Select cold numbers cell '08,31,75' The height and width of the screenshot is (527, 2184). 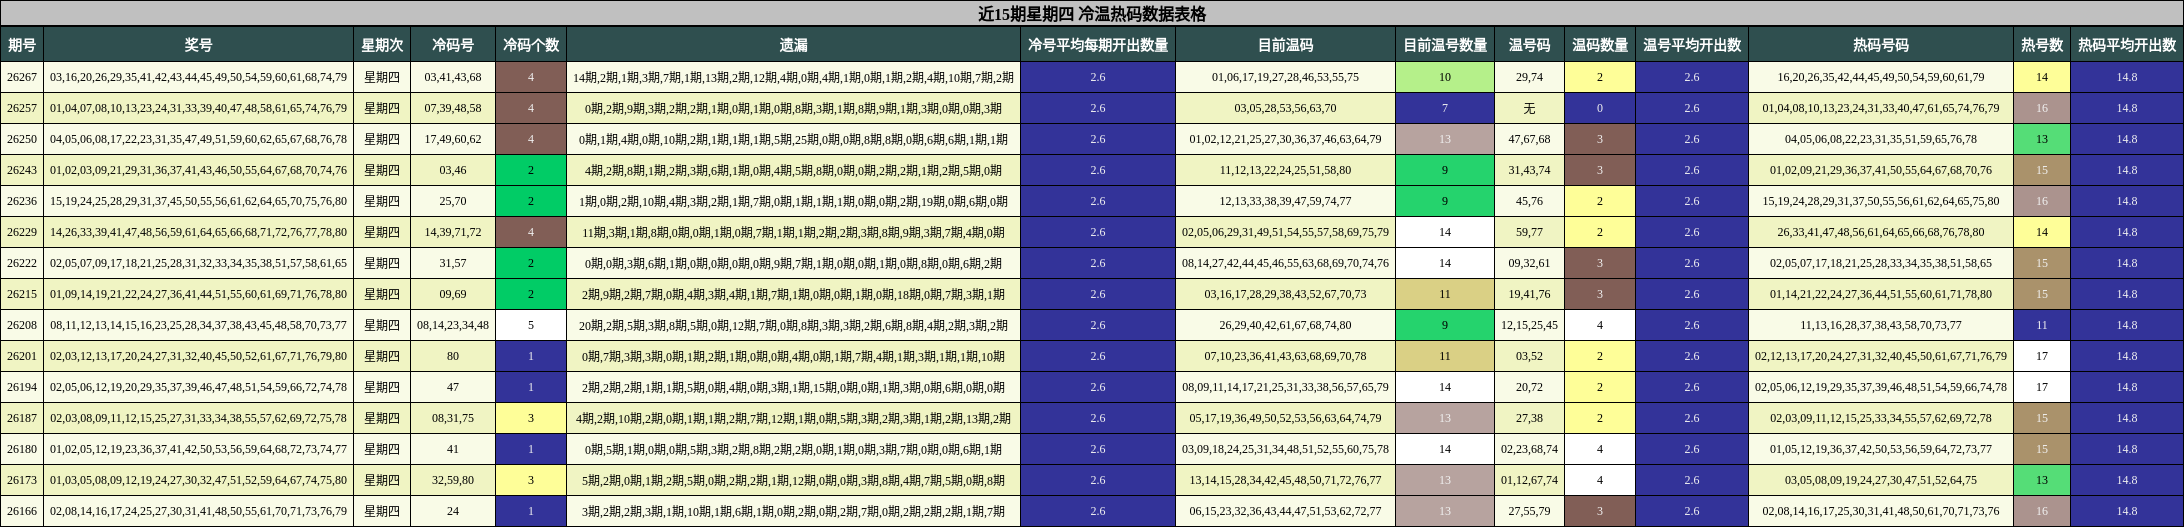453,418
